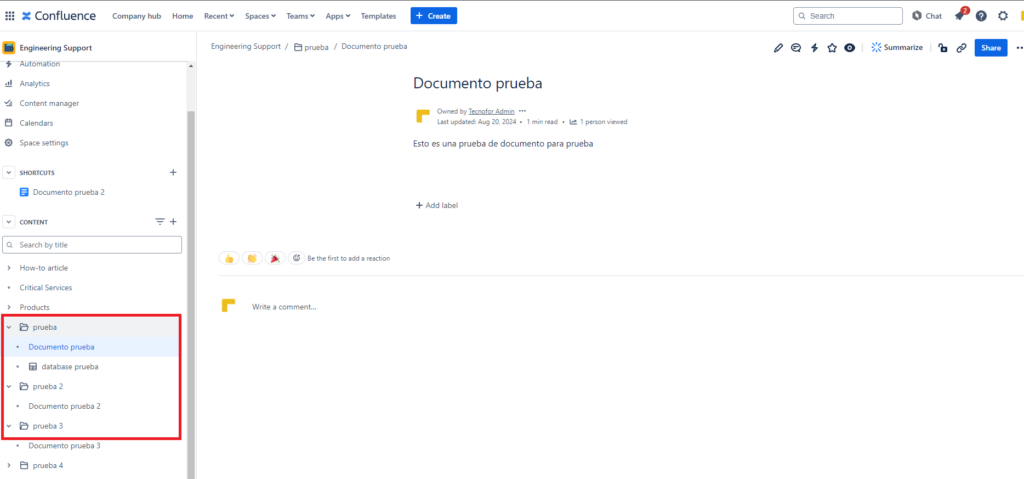Go to Company hub
The width and height of the screenshot is (1024, 479).
click(137, 16)
